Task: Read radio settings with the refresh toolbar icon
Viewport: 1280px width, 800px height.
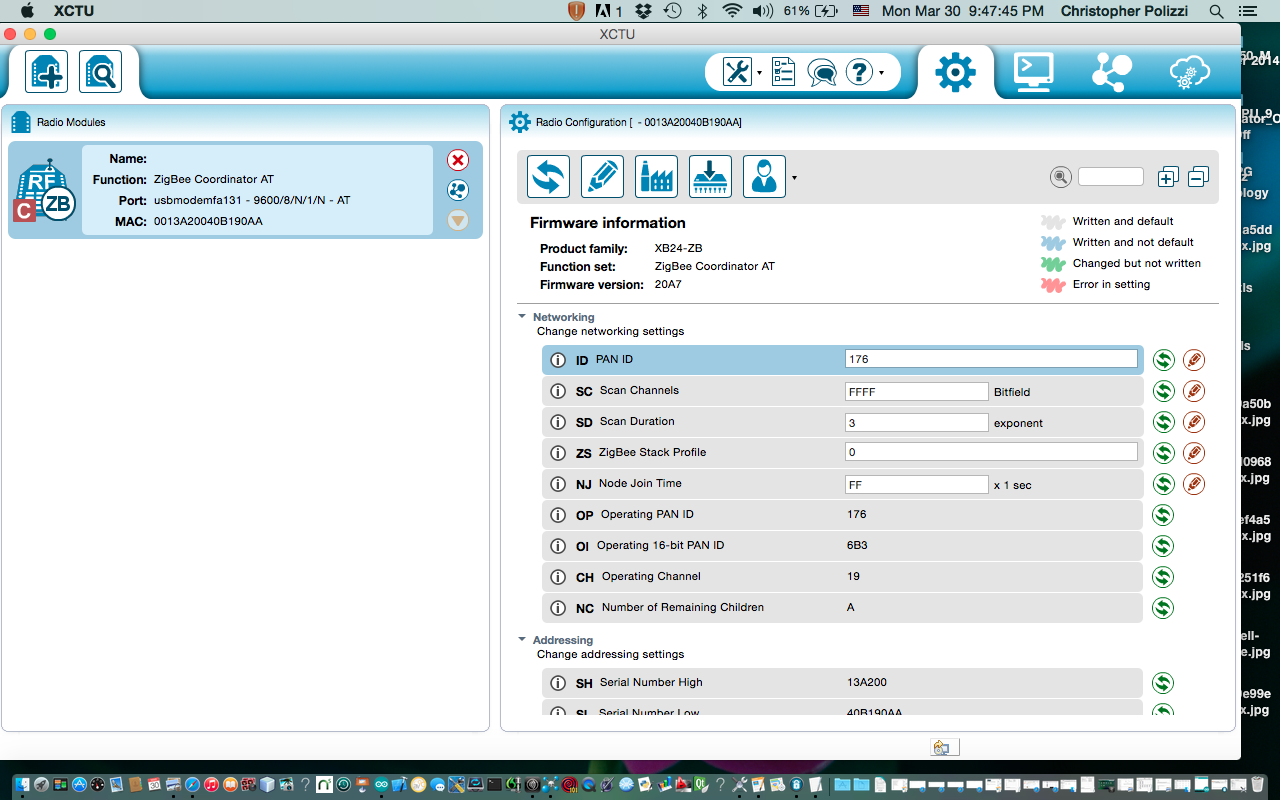Action: (x=549, y=177)
